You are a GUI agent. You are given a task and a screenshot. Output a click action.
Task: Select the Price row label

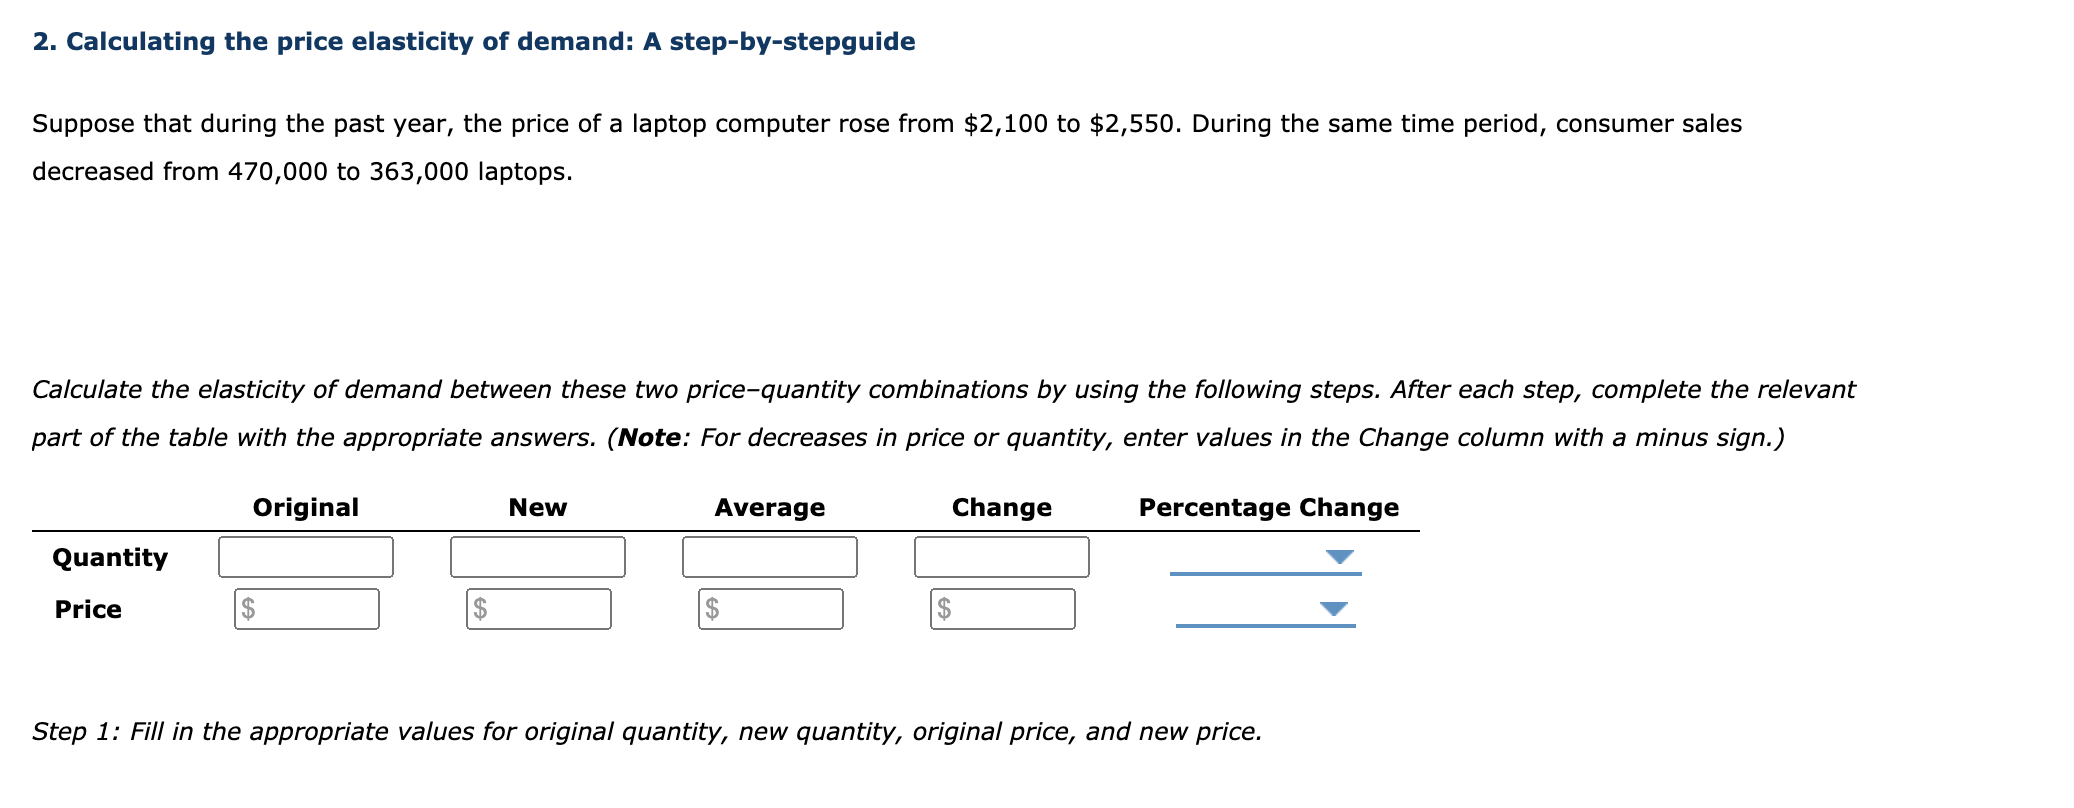88,609
